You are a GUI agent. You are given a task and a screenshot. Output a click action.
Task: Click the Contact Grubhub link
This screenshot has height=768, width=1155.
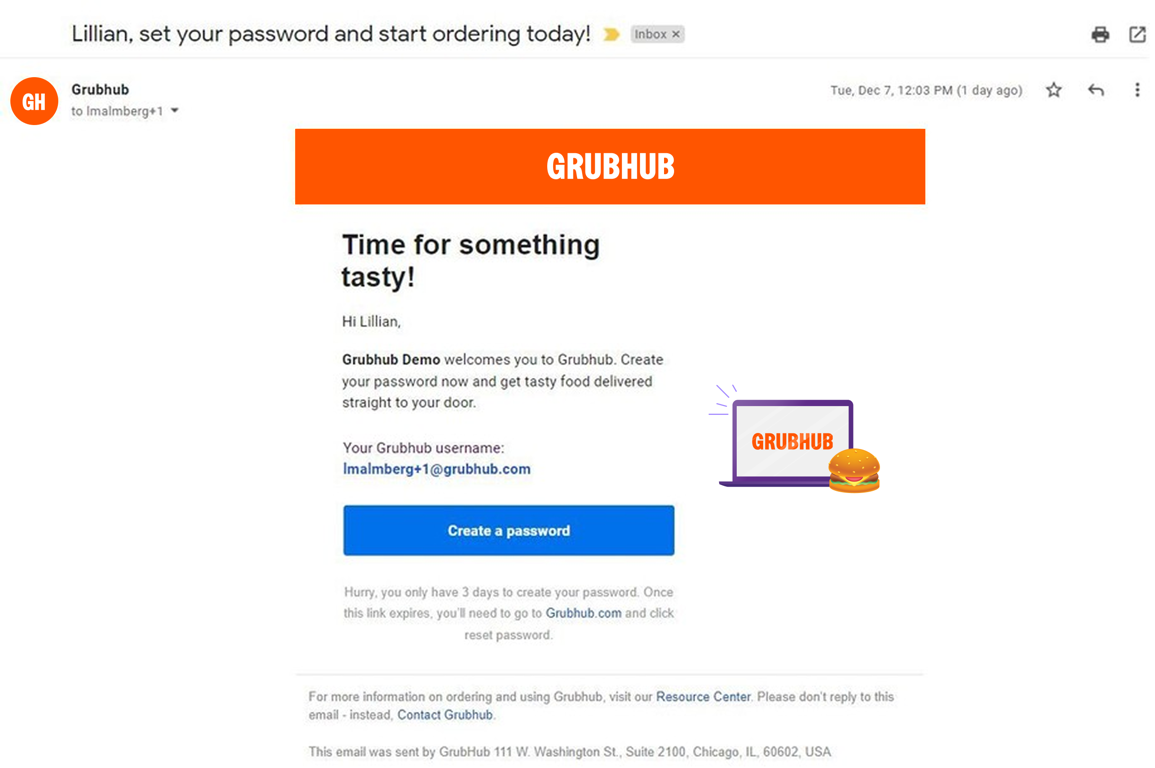point(445,715)
